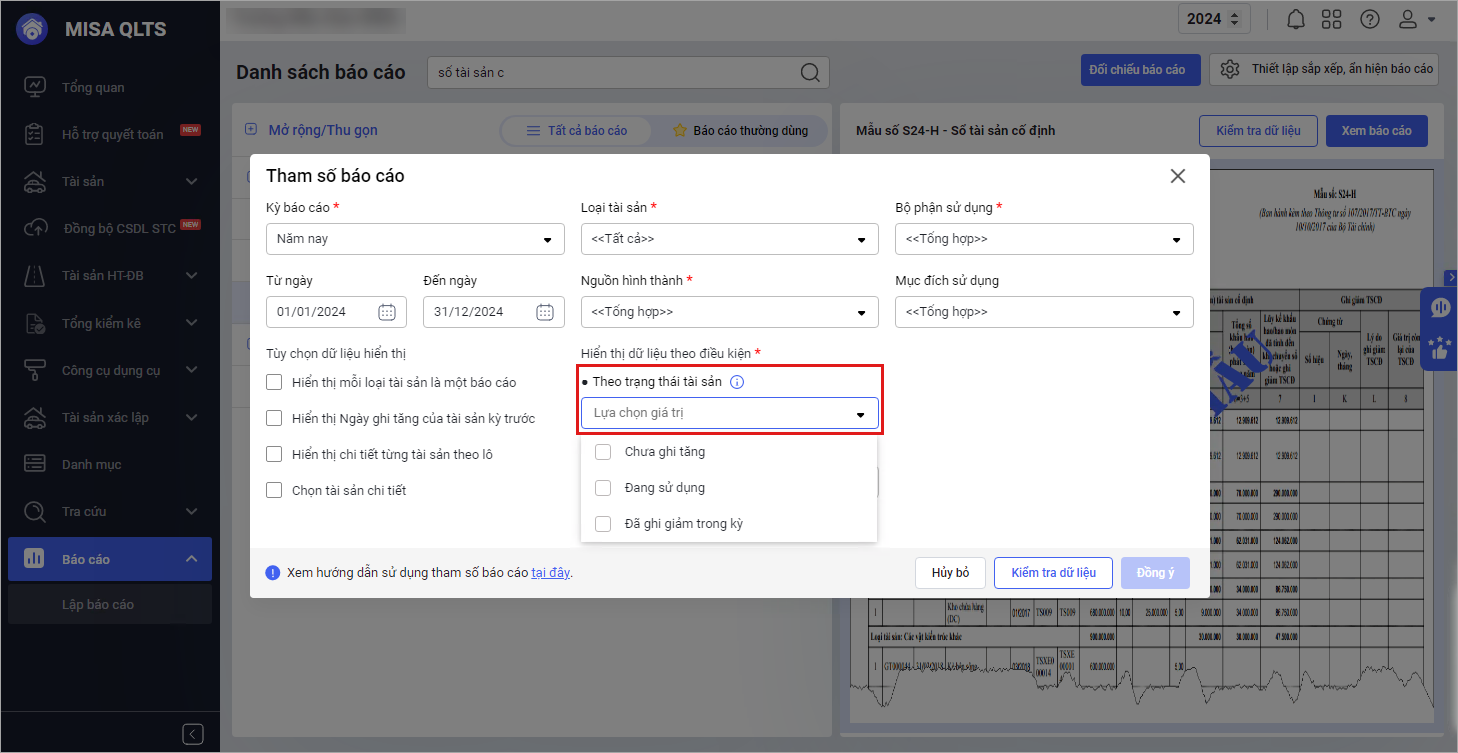Viewport: 1458px width, 753px height.
Task: Open calendar picker for Đến ngày
Action: pos(545,312)
